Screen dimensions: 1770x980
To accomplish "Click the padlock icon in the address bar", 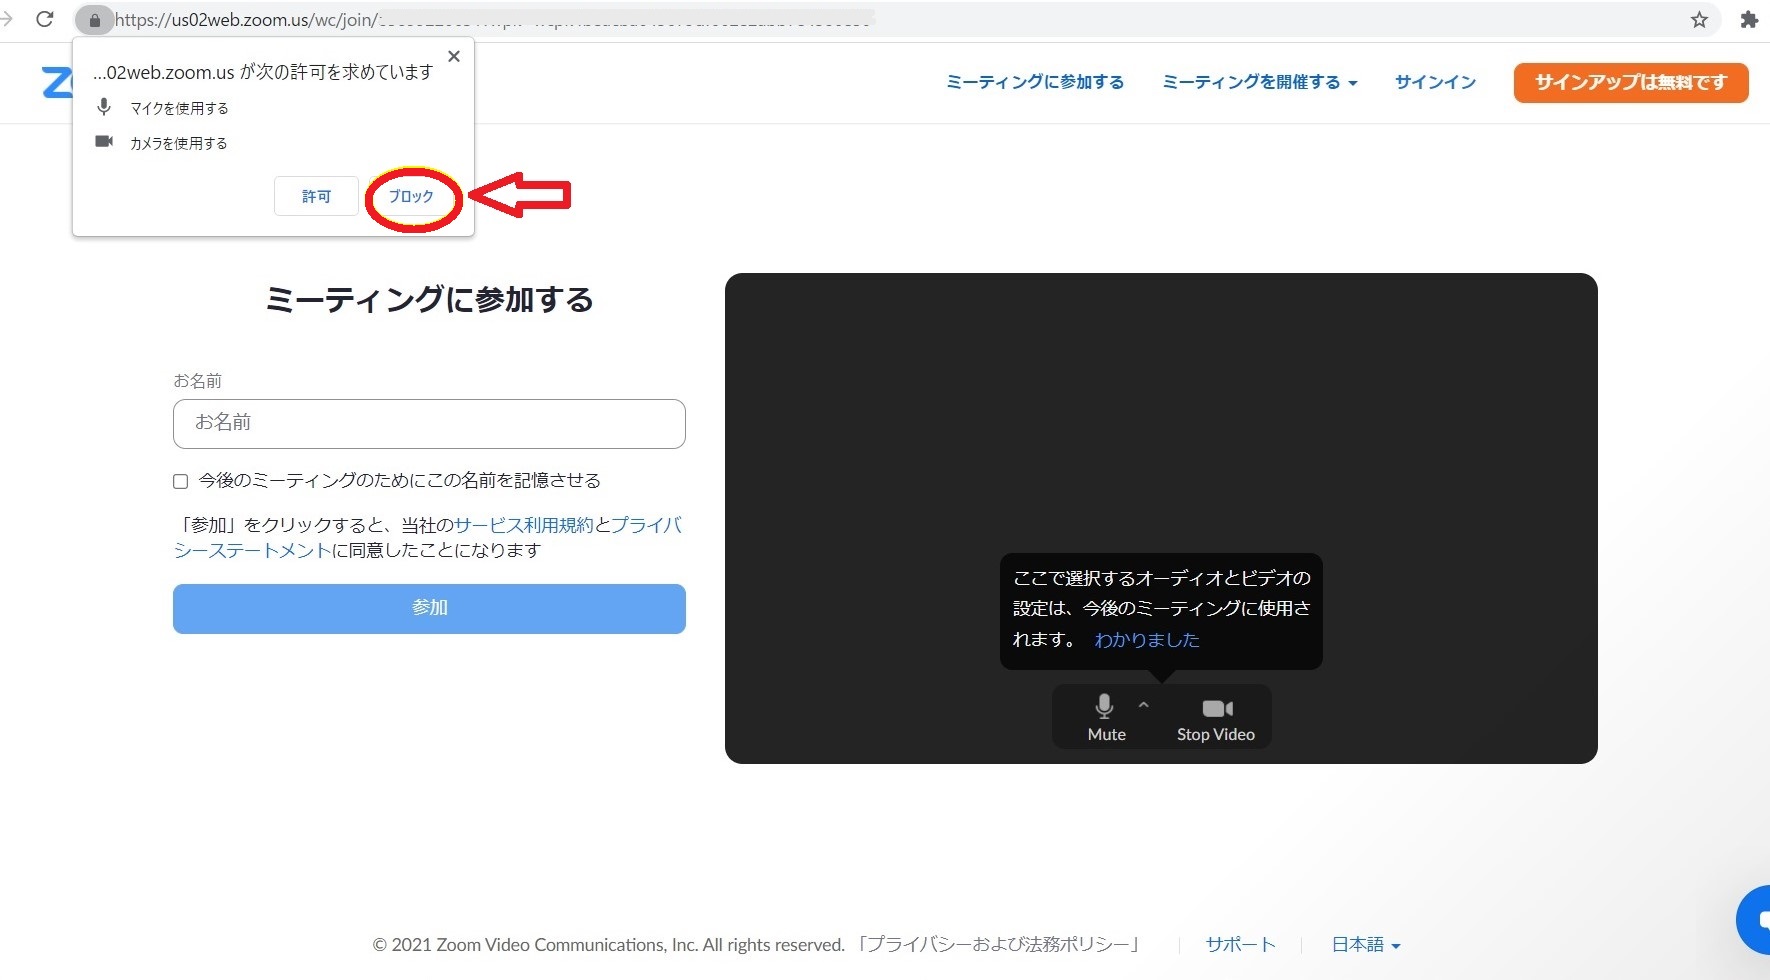I will click(x=95, y=19).
